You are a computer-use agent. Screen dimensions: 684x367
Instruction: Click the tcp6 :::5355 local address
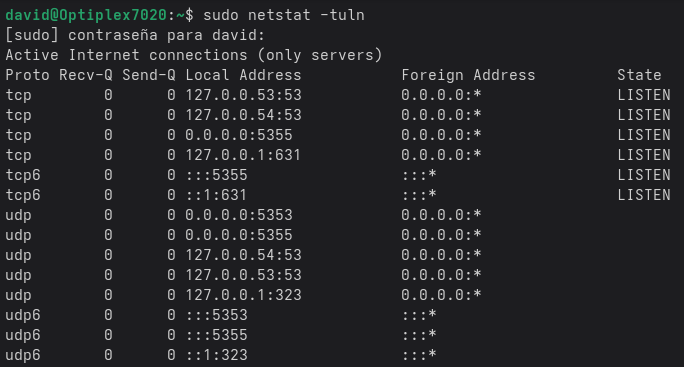pos(216,175)
